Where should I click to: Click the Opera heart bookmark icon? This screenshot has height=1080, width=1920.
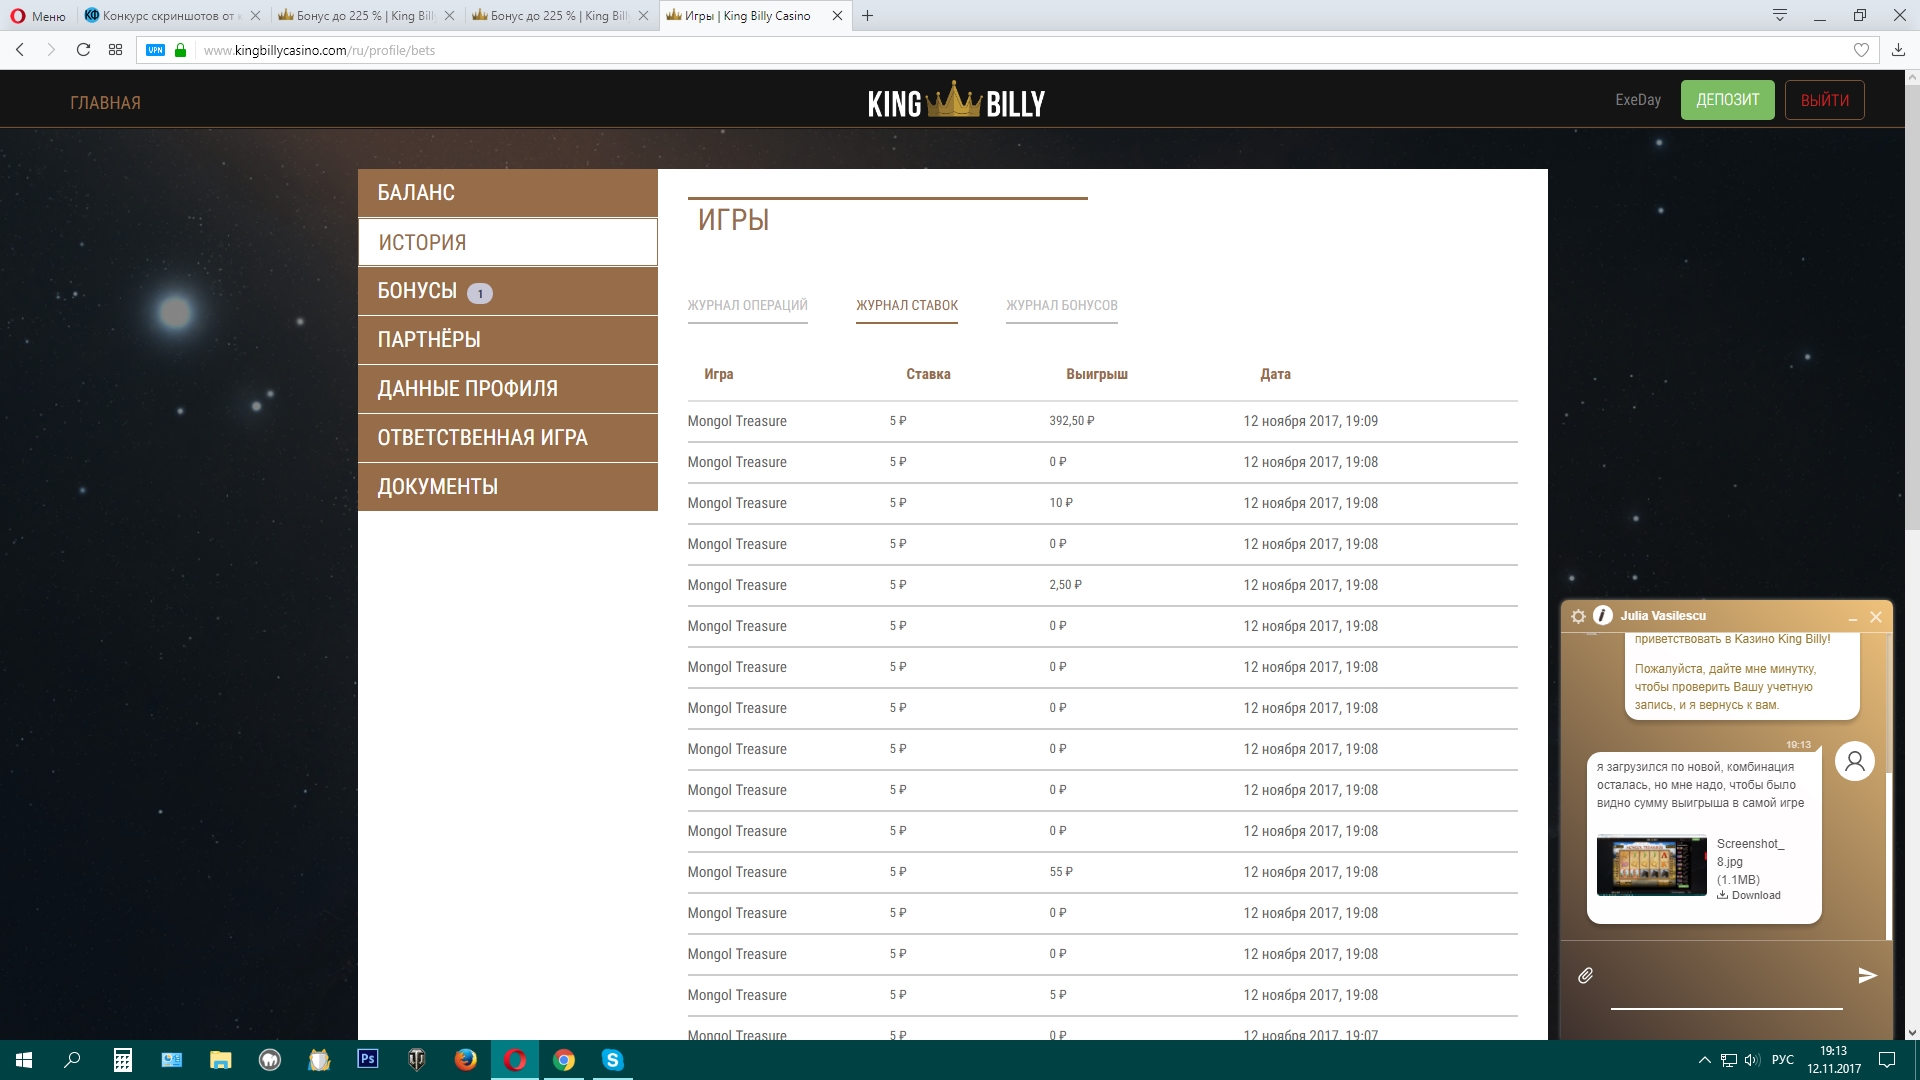1861,50
